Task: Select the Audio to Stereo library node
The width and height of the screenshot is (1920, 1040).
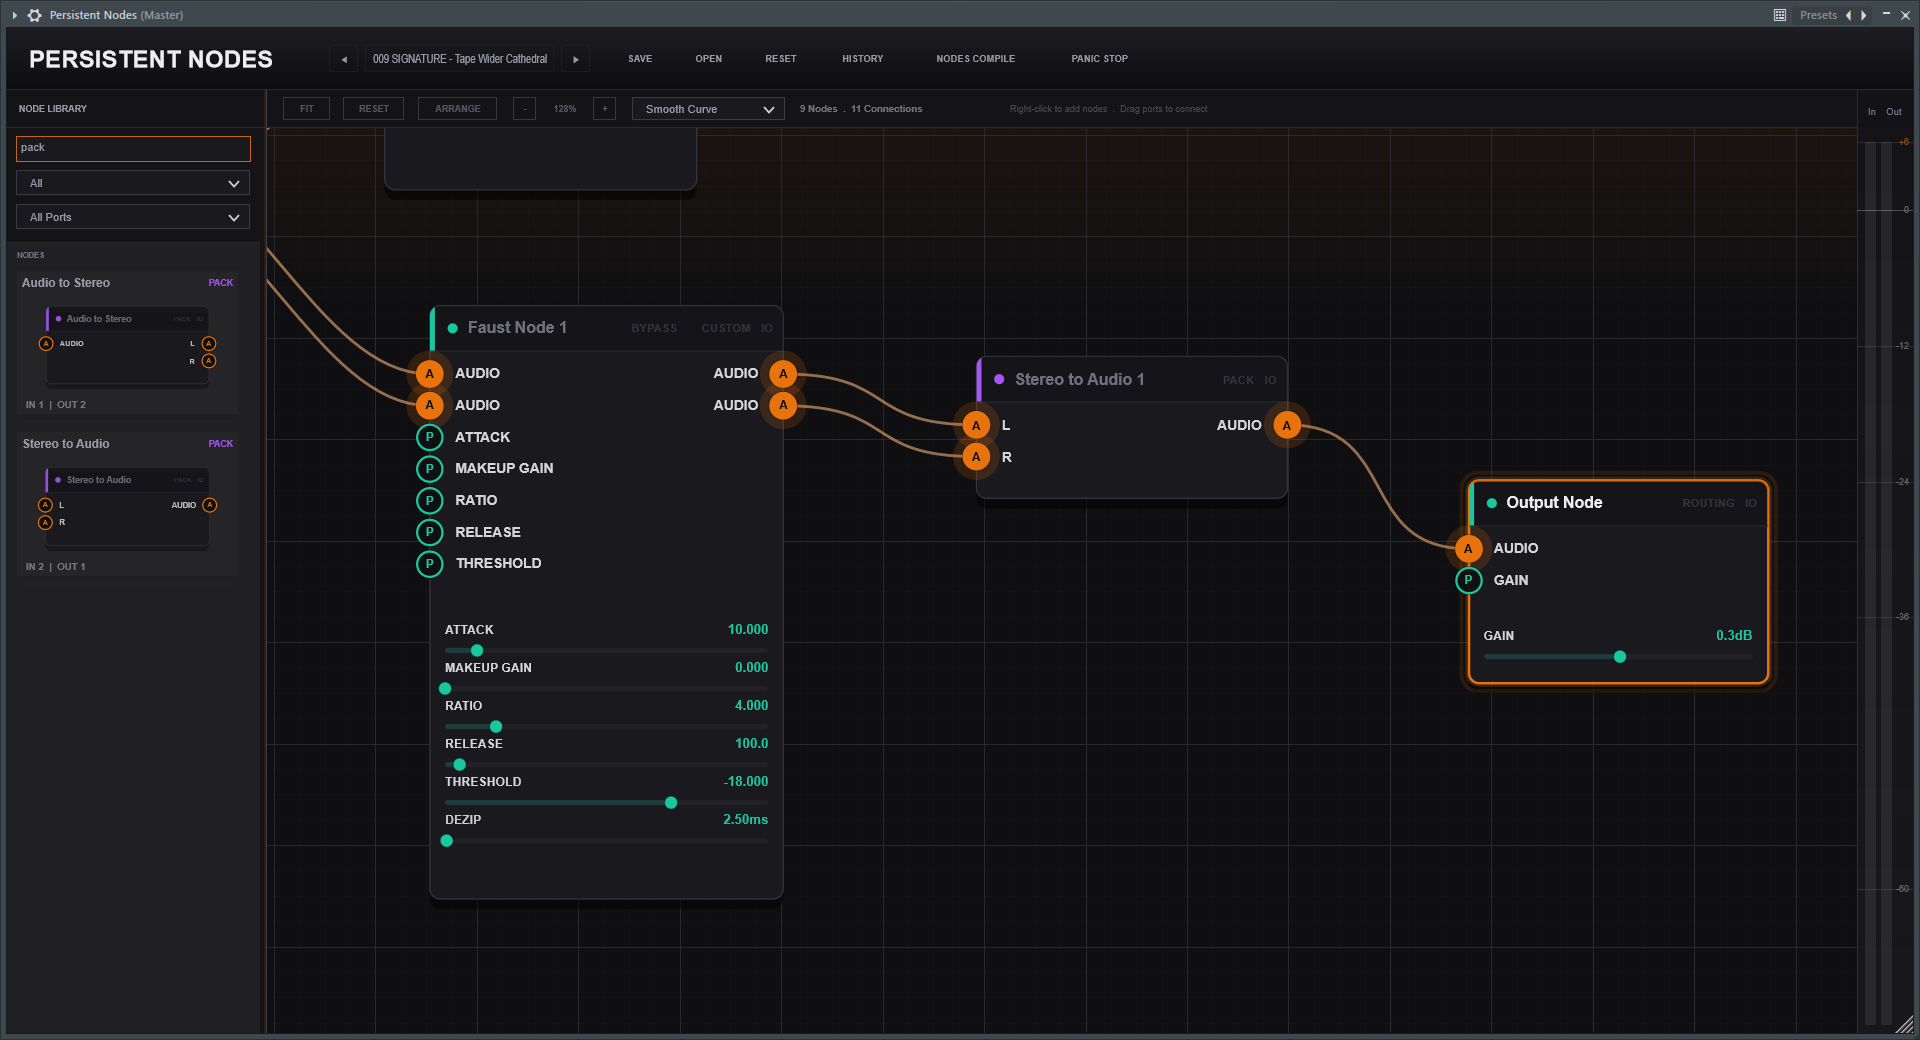Action: click(128, 343)
